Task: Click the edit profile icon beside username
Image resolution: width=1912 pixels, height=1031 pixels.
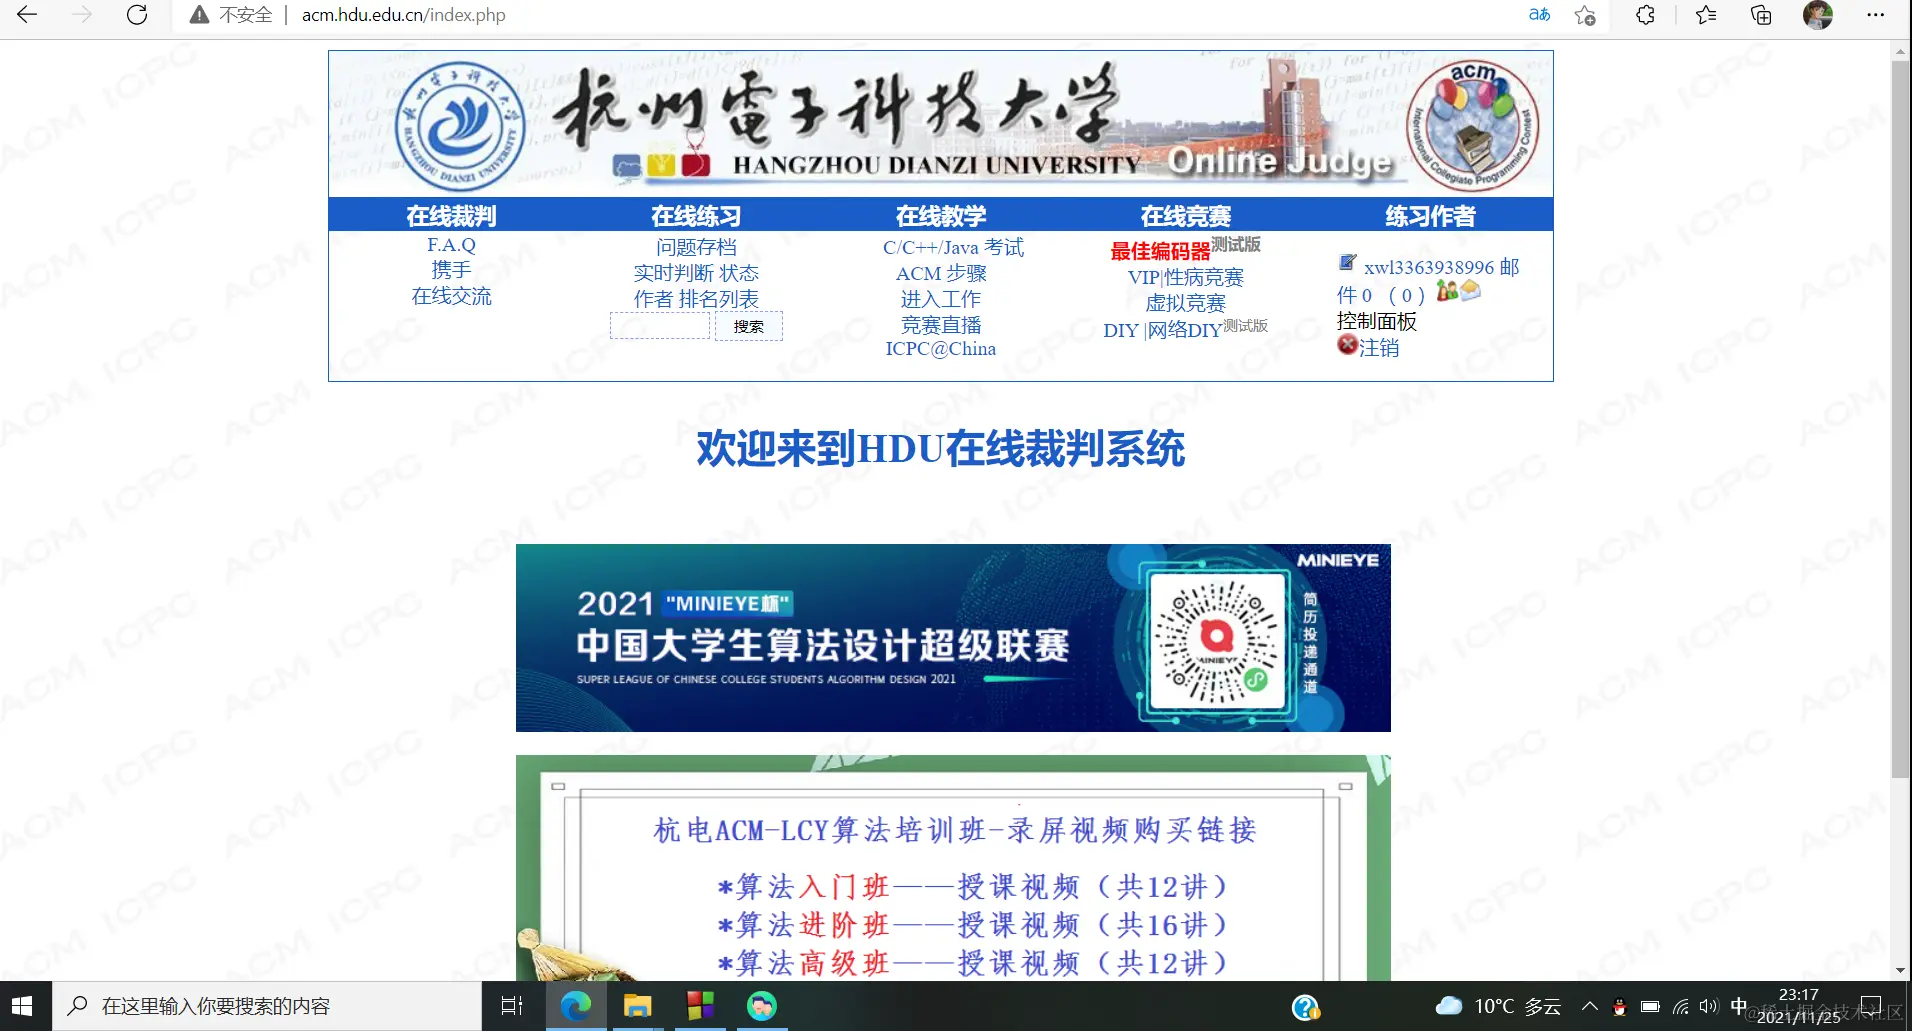Action: tap(1348, 263)
